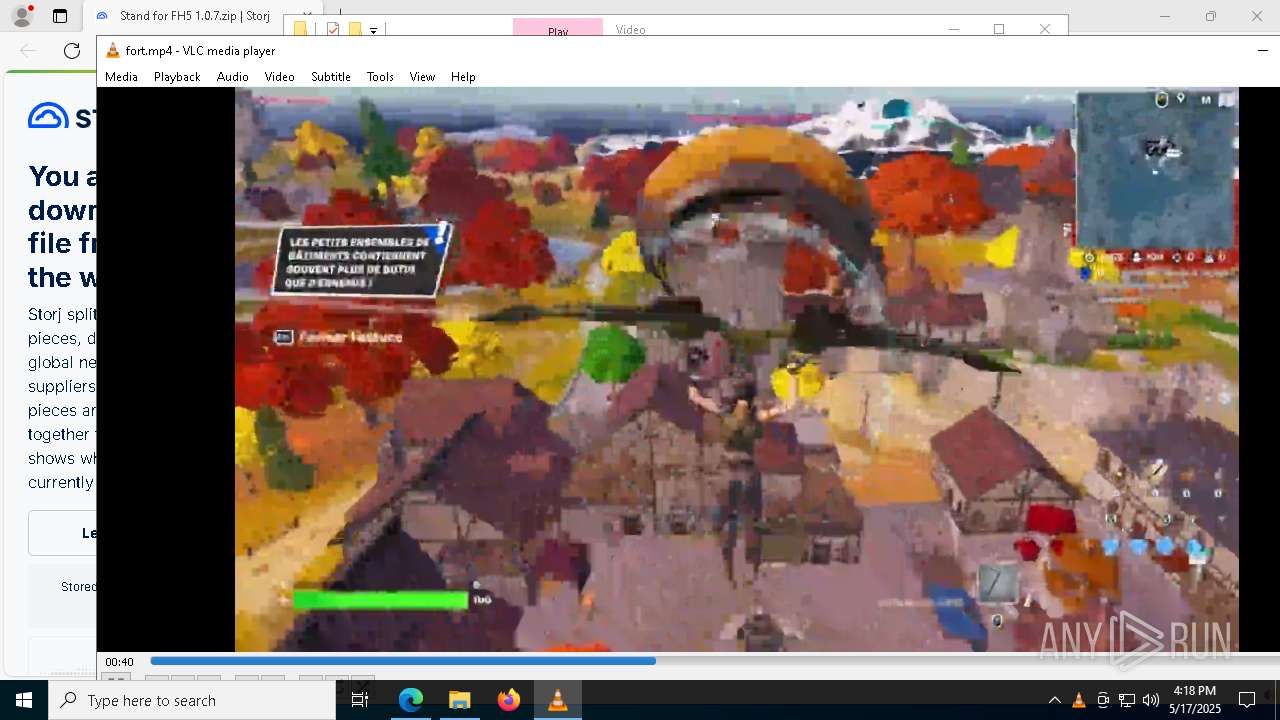Click the 00:40 elapsed time label
1280x720 pixels.
(x=120, y=662)
